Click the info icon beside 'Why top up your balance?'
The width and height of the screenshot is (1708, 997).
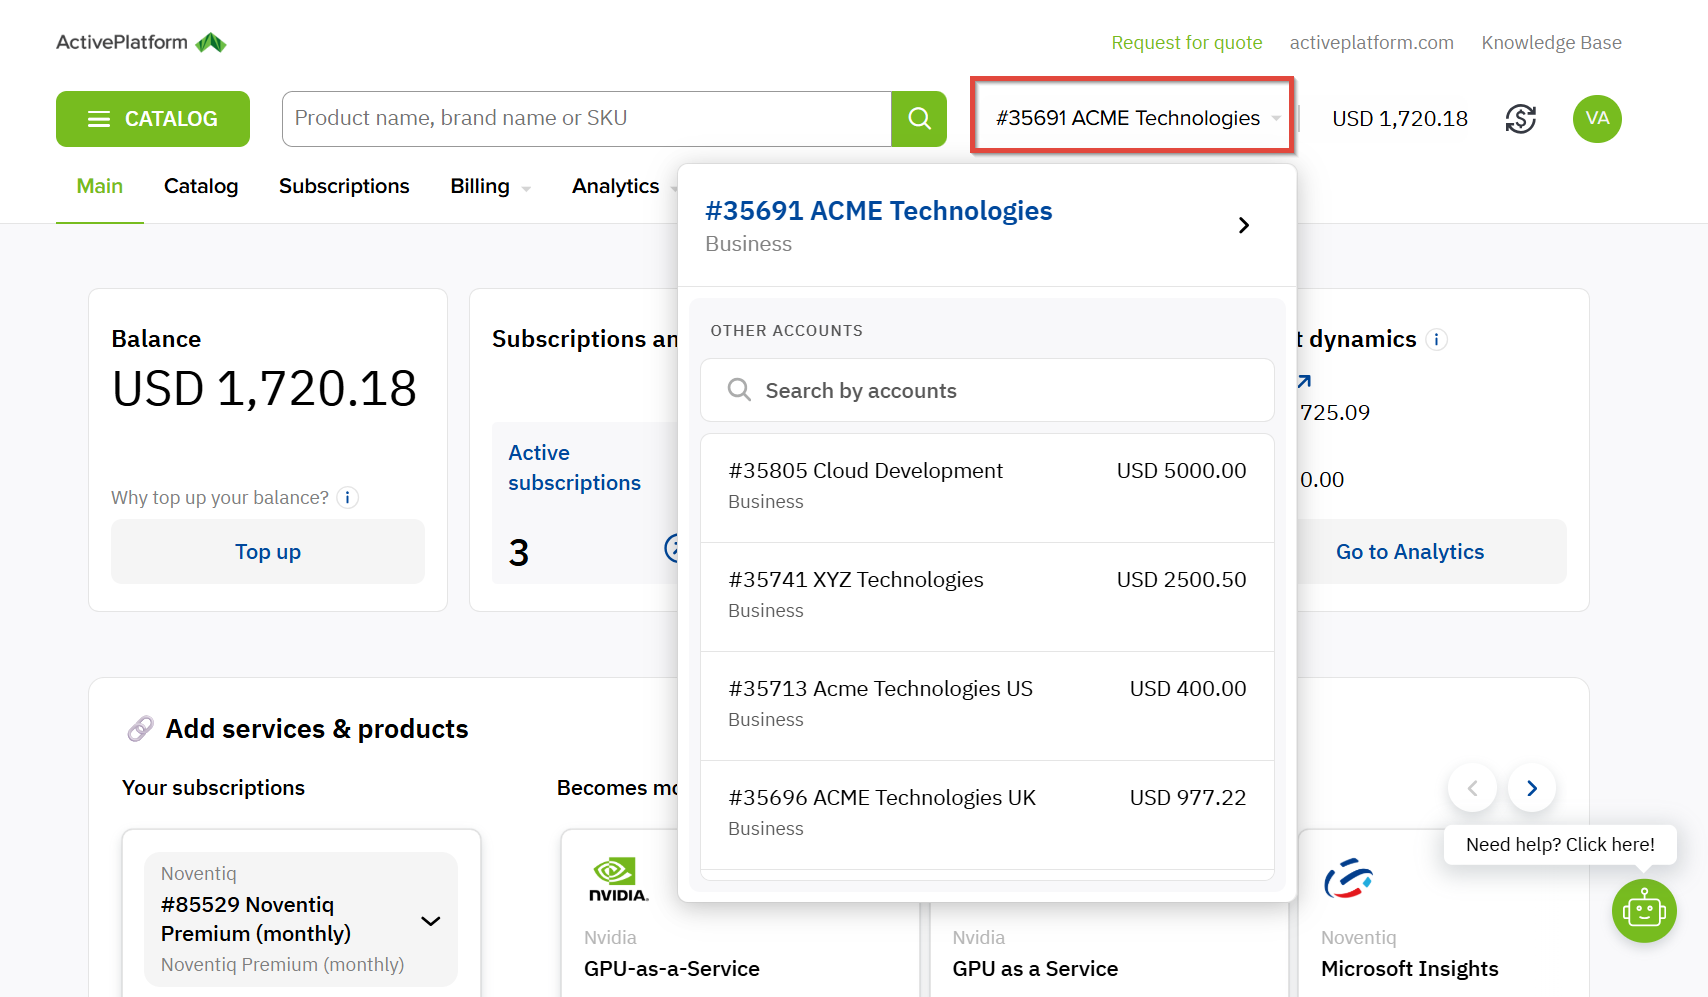[347, 498]
